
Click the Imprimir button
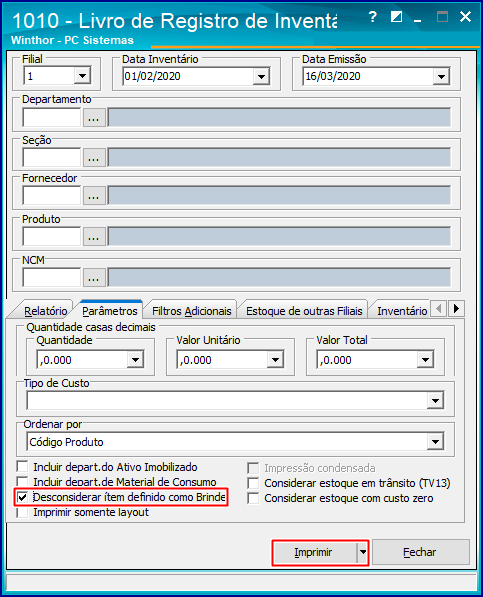point(316,552)
